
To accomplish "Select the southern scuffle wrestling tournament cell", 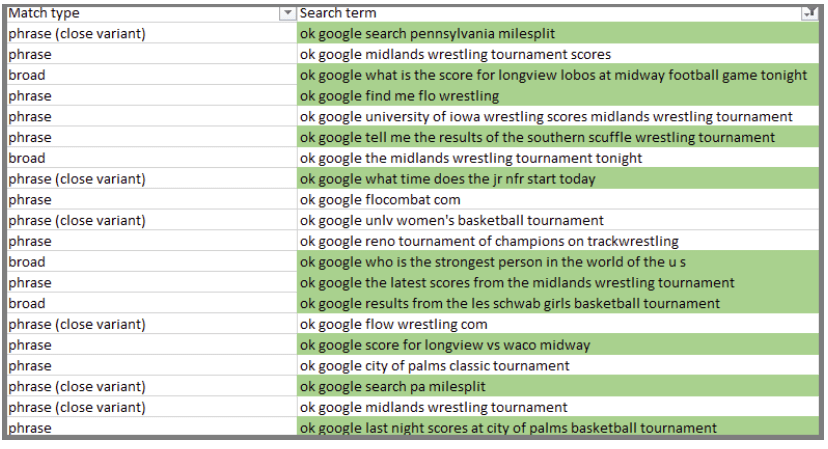I will 538,138.
